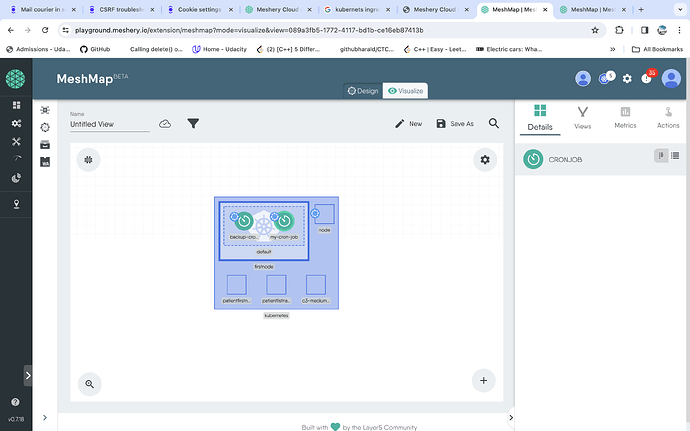Image resolution: width=690 pixels, height=431 pixels.
Task: Open help question mark icon
Action: (15, 402)
